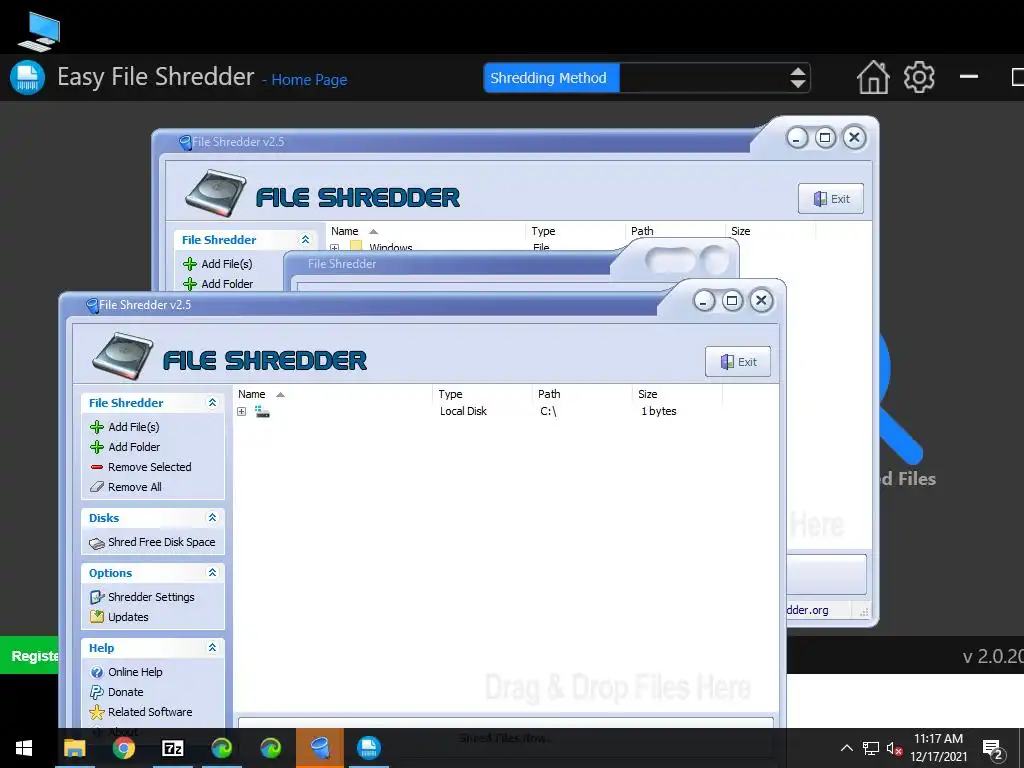This screenshot has height=768, width=1024.
Task: Click the 'C:\' path cell
Action: (x=549, y=411)
